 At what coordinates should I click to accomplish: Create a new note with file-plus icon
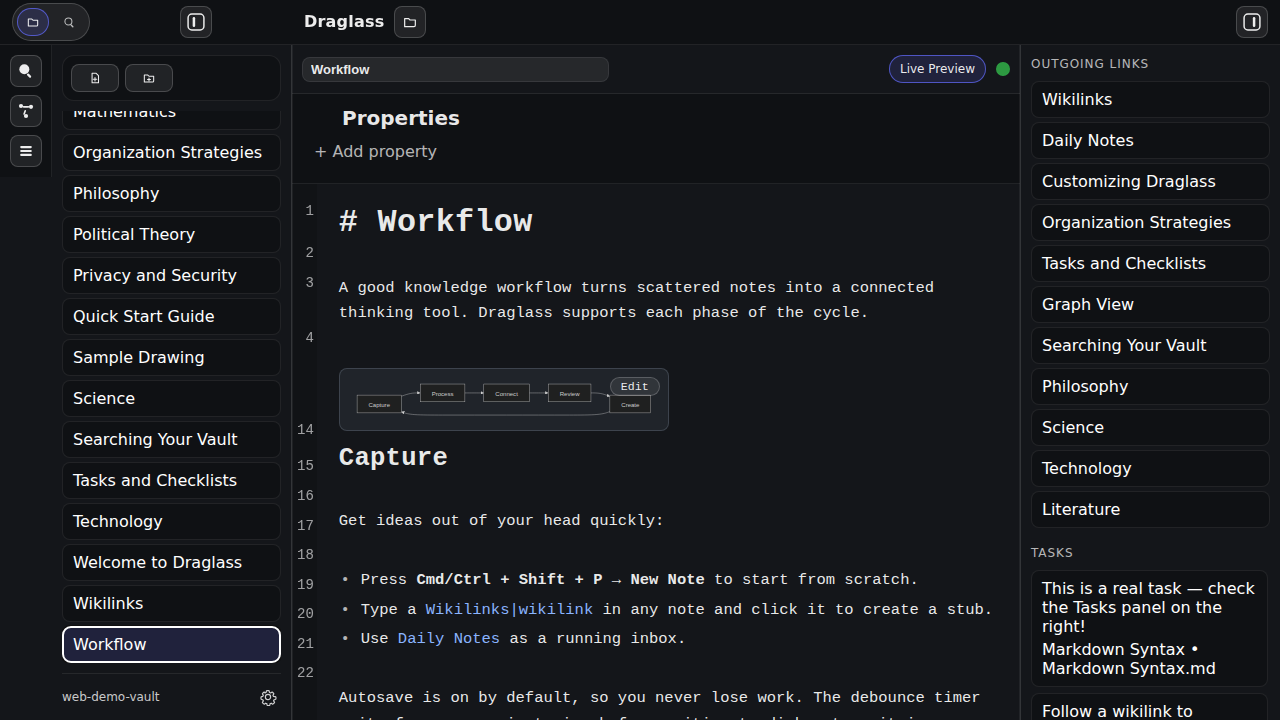(95, 78)
